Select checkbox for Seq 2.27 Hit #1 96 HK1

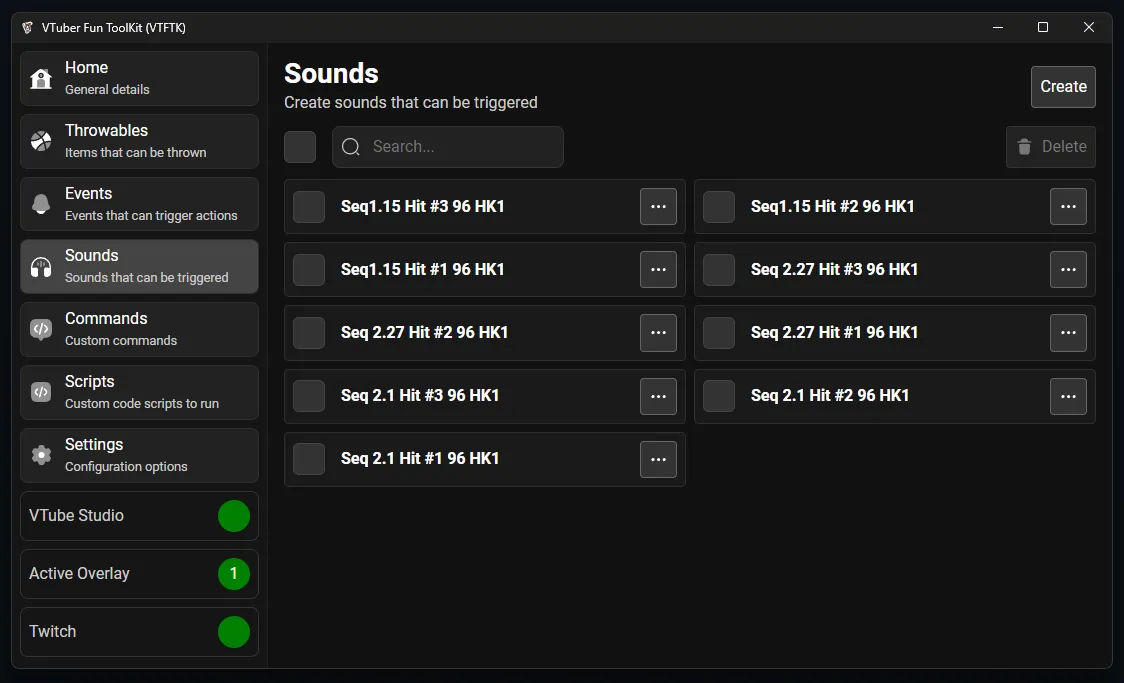[x=719, y=333]
